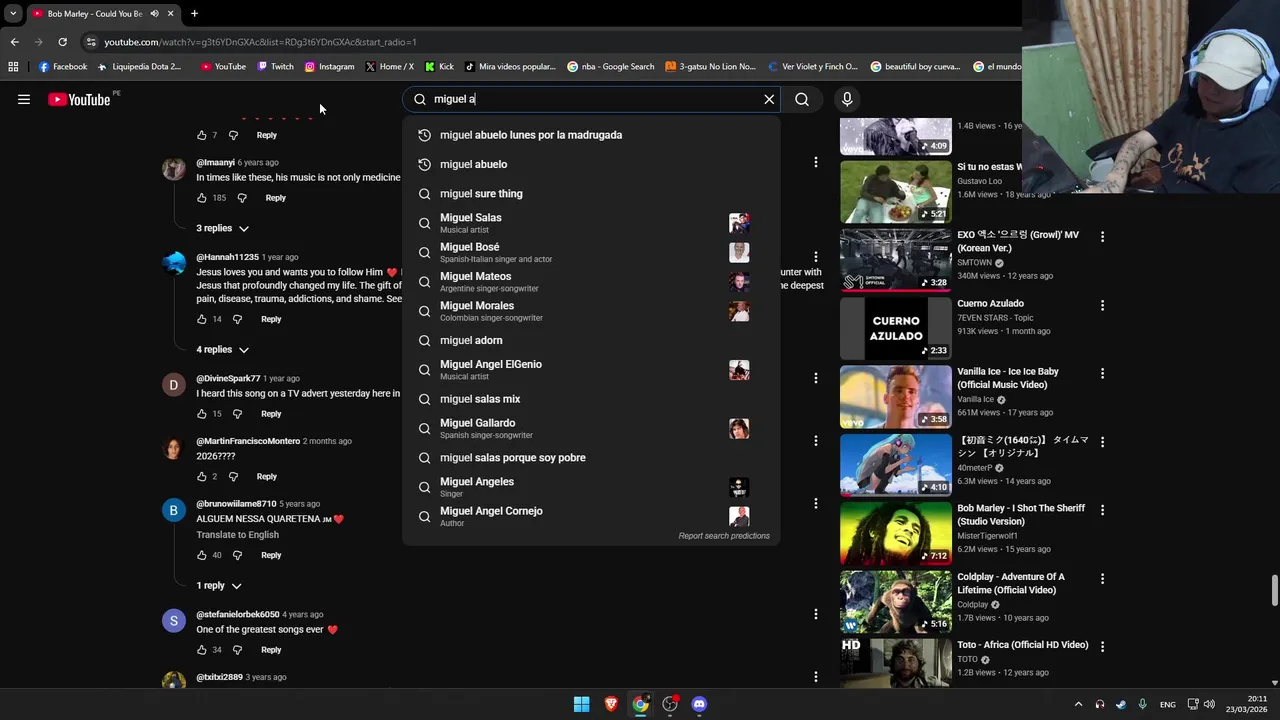Screen dimensions: 1280x720
Task: Open options for Toto - Africa video
Action: pyautogui.click(x=1102, y=647)
